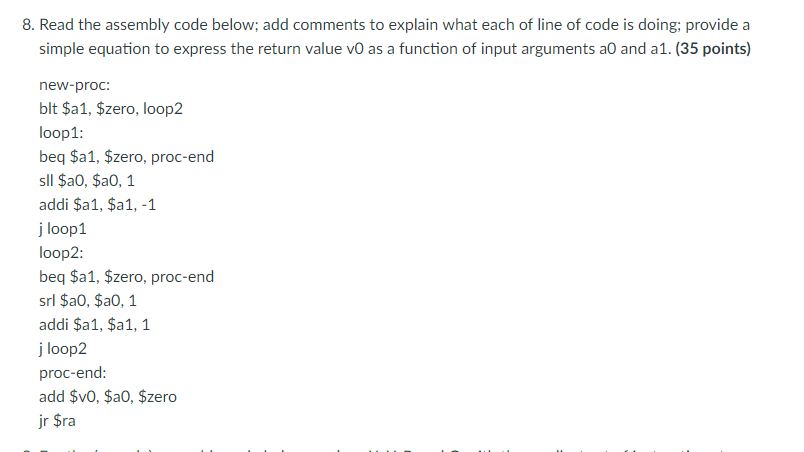This screenshot has height=452, width=804.
Task: Select the "loop2:" label line
Action: (60, 253)
